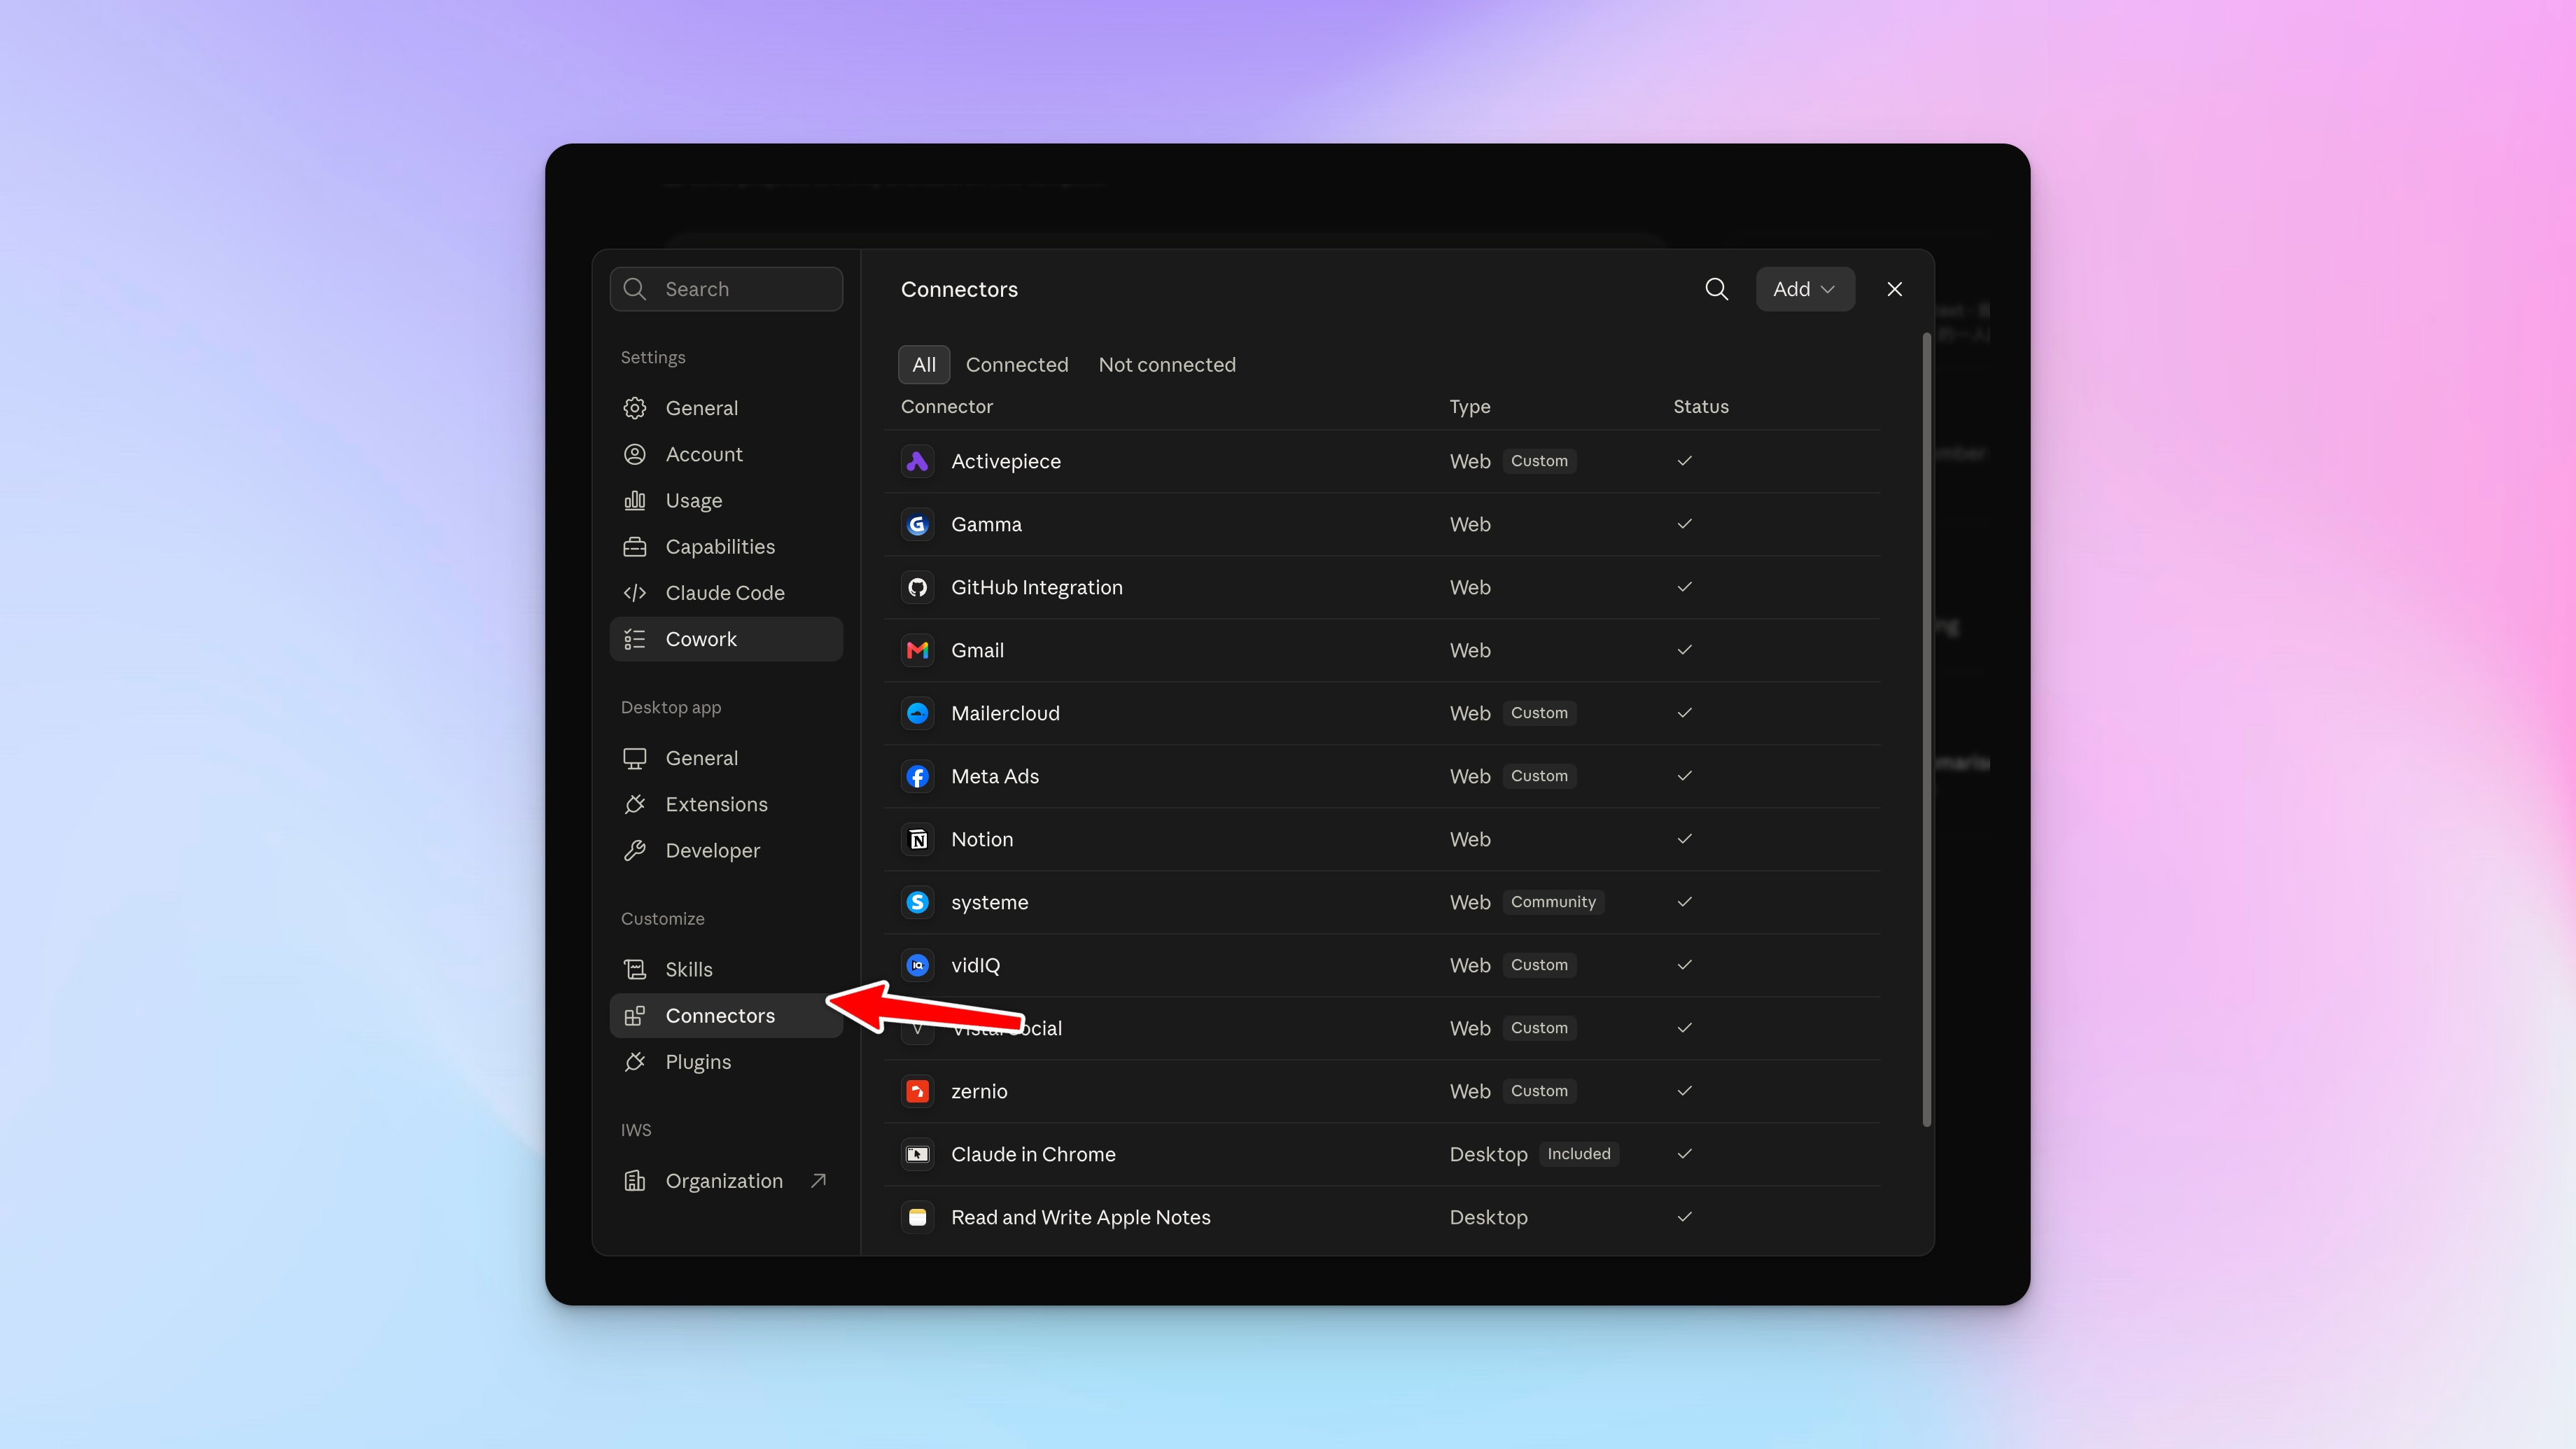Image resolution: width=2576 pixels, height=1449 pixels.
Task: Focus the settings Search field
Action: tap(726, 289)
